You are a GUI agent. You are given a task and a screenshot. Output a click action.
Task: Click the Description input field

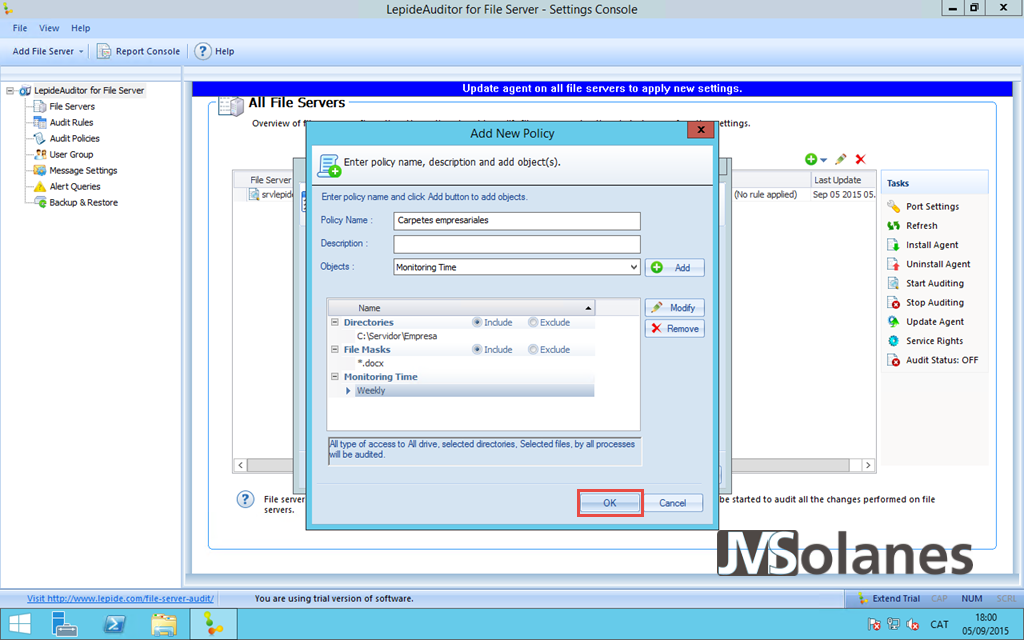pos(517,244)
